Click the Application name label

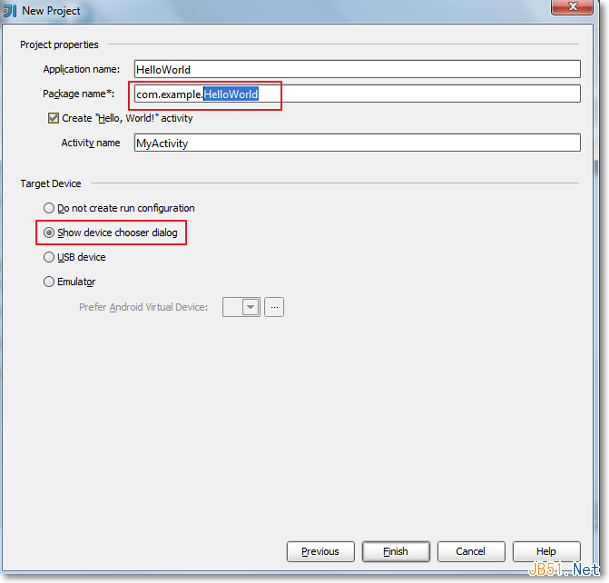(82, 69)
